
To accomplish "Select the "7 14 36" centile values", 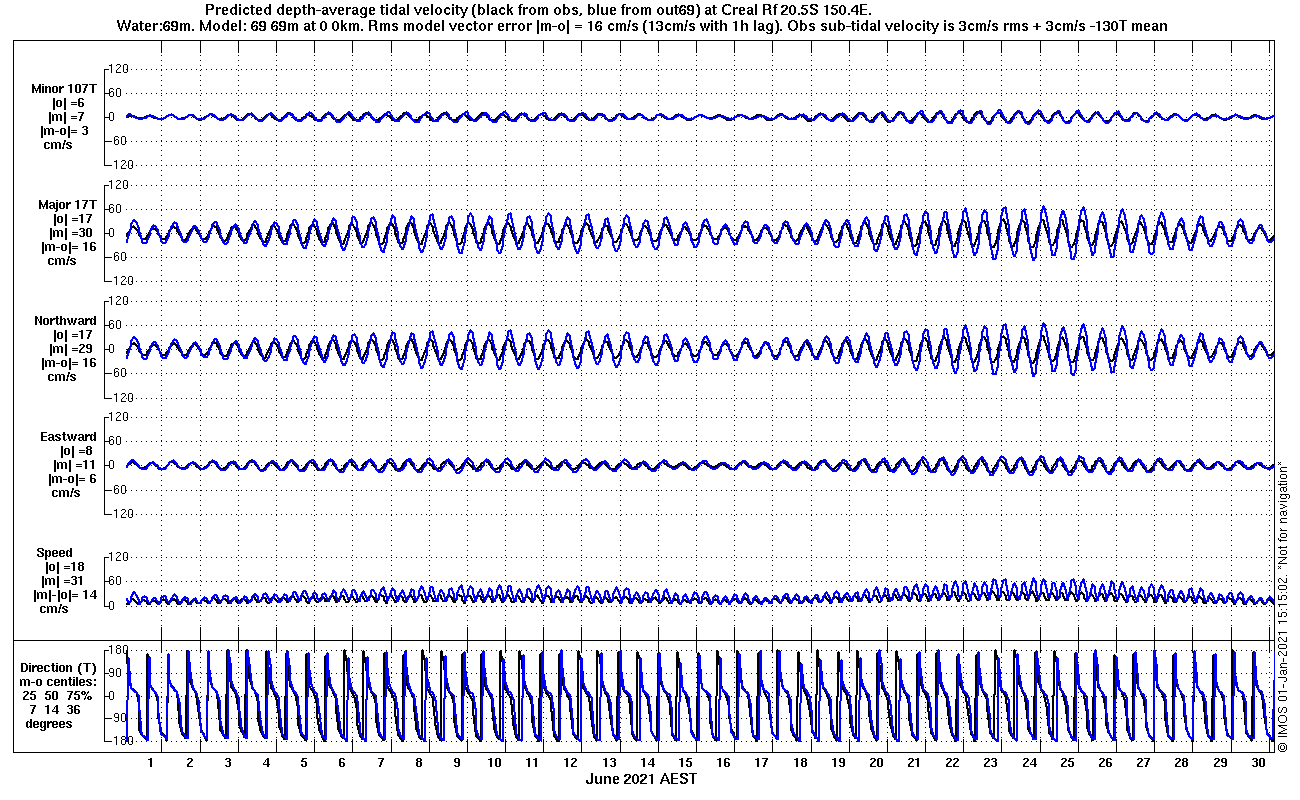I will tap(53, 709).
